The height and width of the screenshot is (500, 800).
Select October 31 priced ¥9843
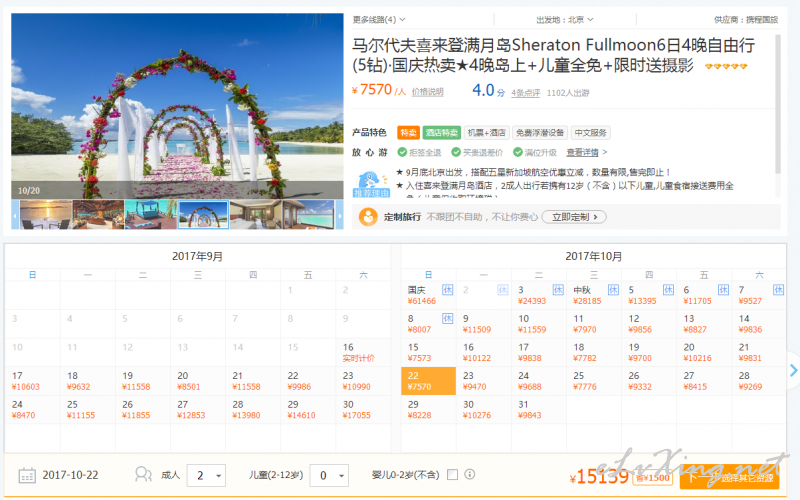[x=539, y=409]
